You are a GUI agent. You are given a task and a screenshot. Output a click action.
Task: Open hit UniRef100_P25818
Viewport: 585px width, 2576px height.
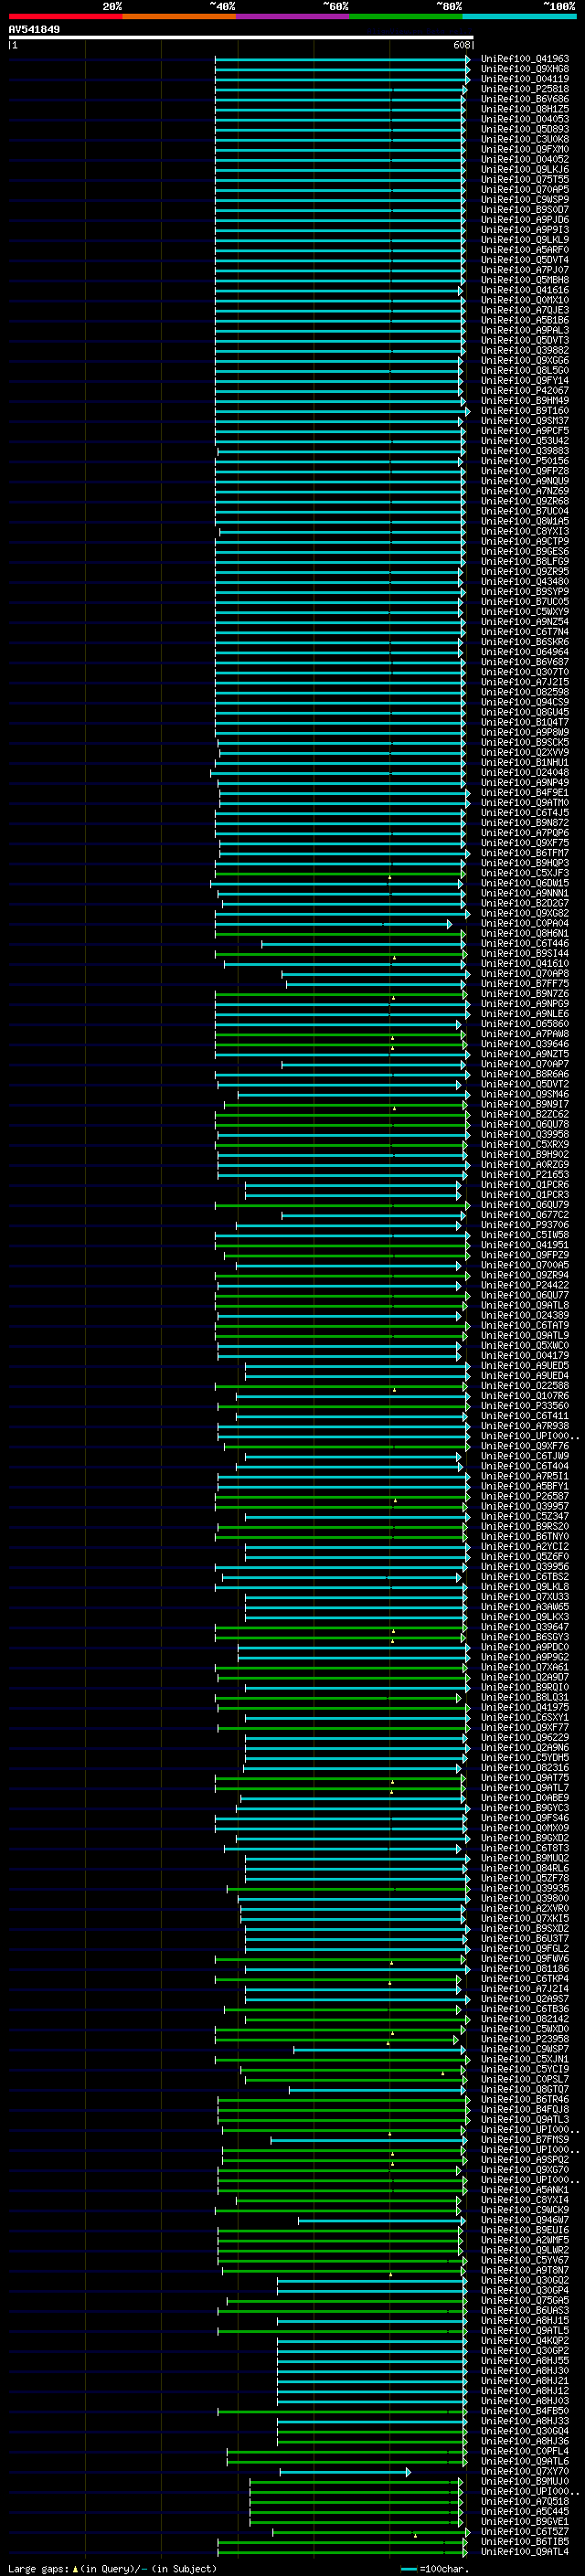point(525,89)
